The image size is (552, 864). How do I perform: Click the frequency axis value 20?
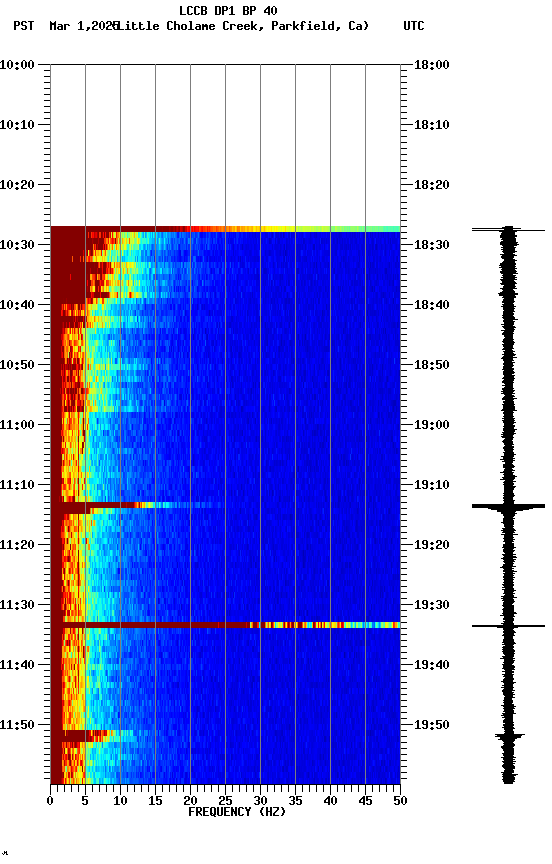tap(190, 801)
